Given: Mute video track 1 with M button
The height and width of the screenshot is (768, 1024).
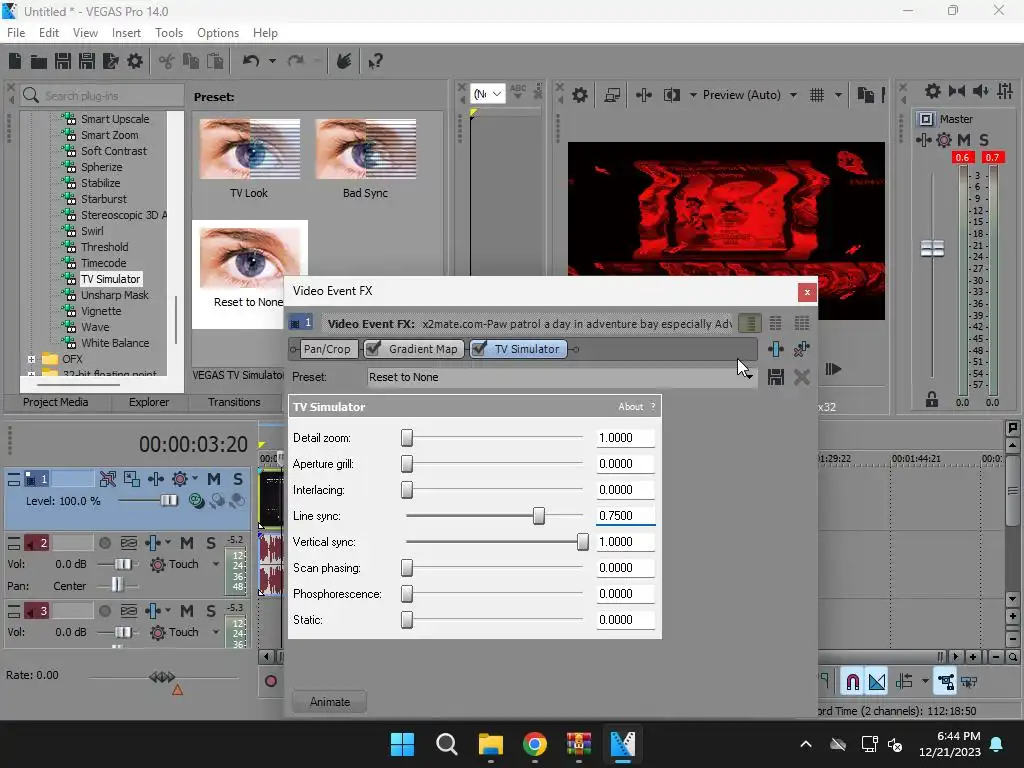Looking at the screenshot, I should (x=214, y=479).
